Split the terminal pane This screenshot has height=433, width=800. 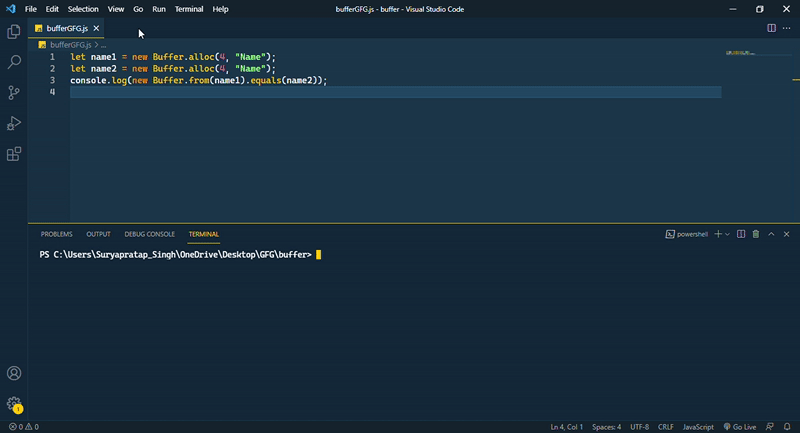click(x=741, y=234)
